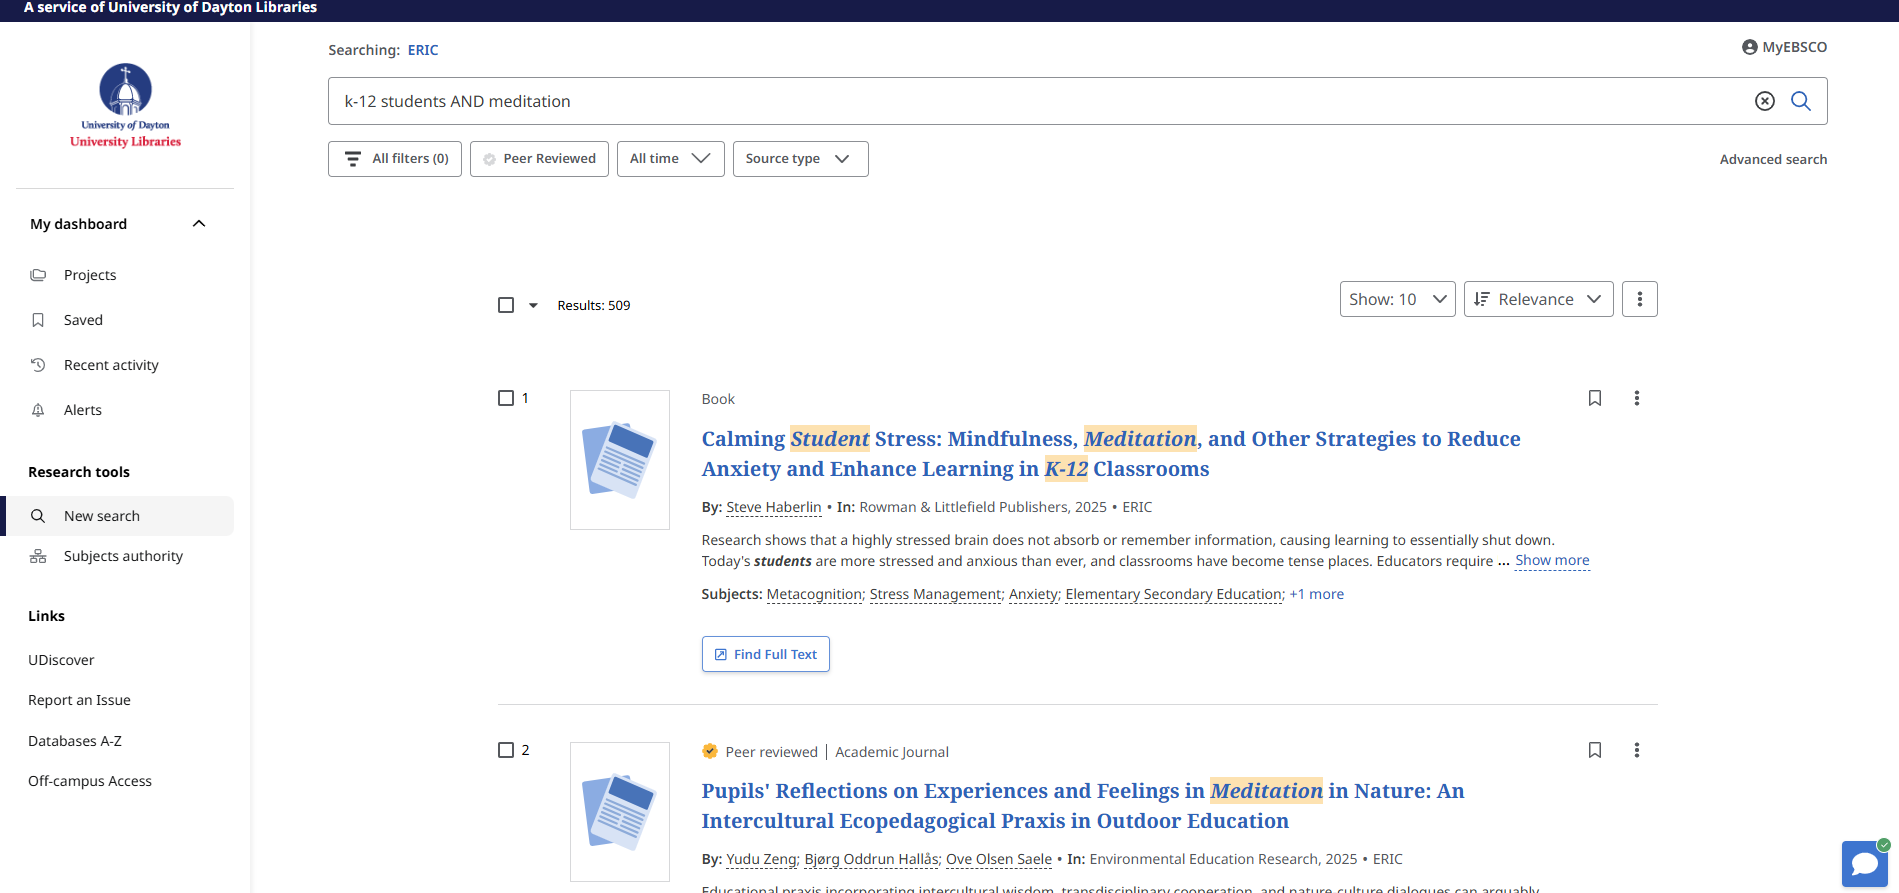1899x893 pixels.
Task: Click Metacognition subject link
Action: click(814, 594)
